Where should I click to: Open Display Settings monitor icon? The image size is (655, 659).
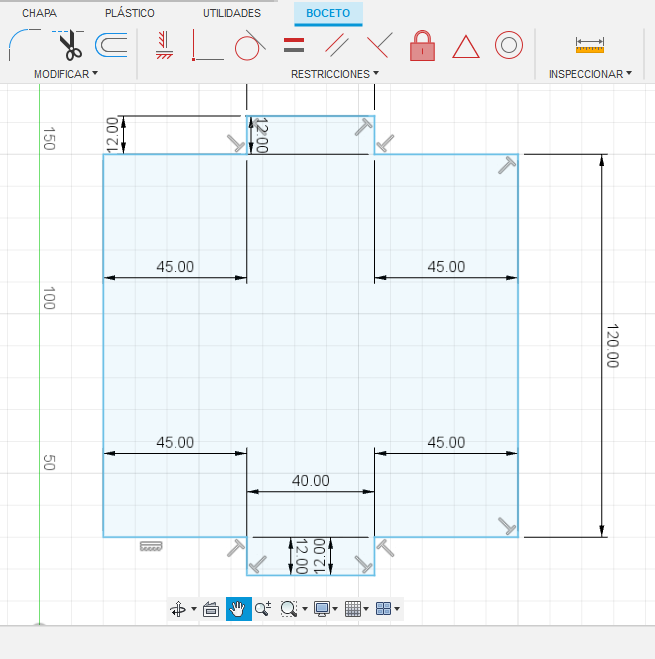point(322,609)
